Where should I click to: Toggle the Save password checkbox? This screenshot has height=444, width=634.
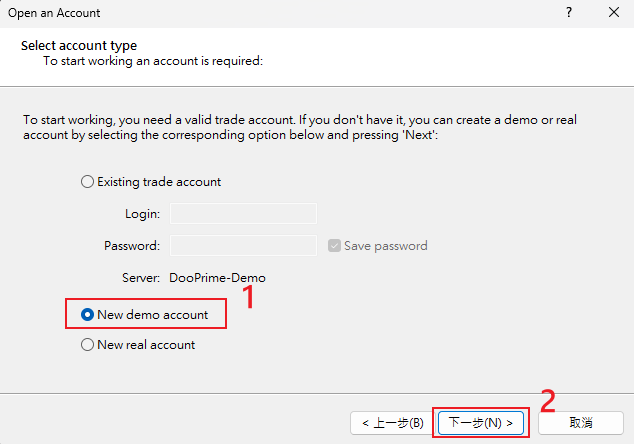334,246
